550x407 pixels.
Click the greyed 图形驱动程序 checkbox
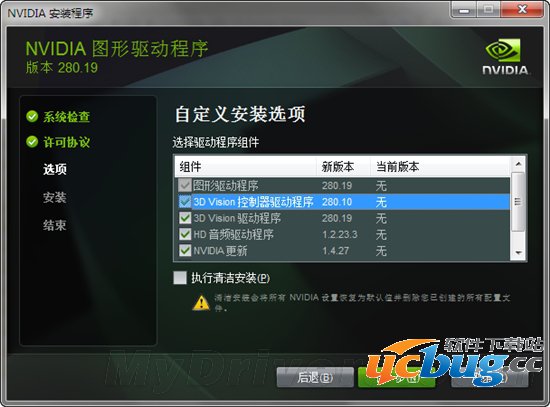click(x=185, y=185)
